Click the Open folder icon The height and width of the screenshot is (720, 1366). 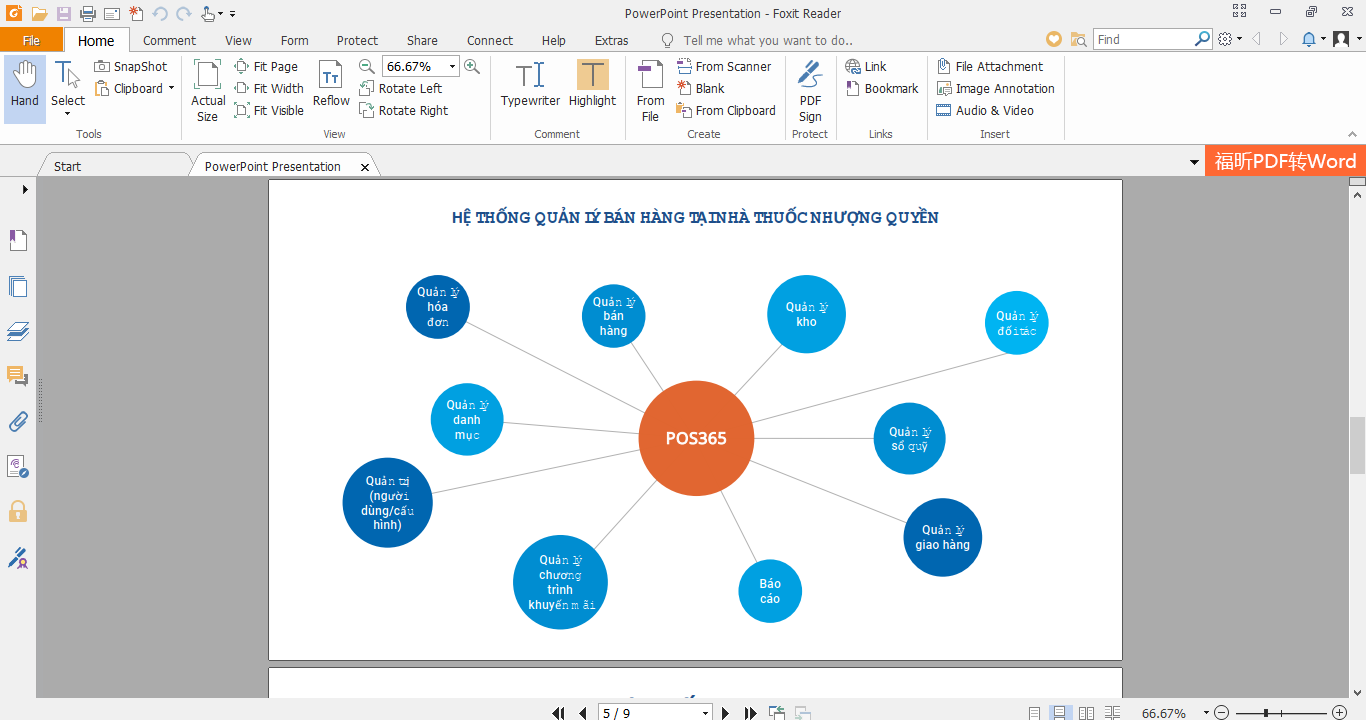[x=40, y=13]
